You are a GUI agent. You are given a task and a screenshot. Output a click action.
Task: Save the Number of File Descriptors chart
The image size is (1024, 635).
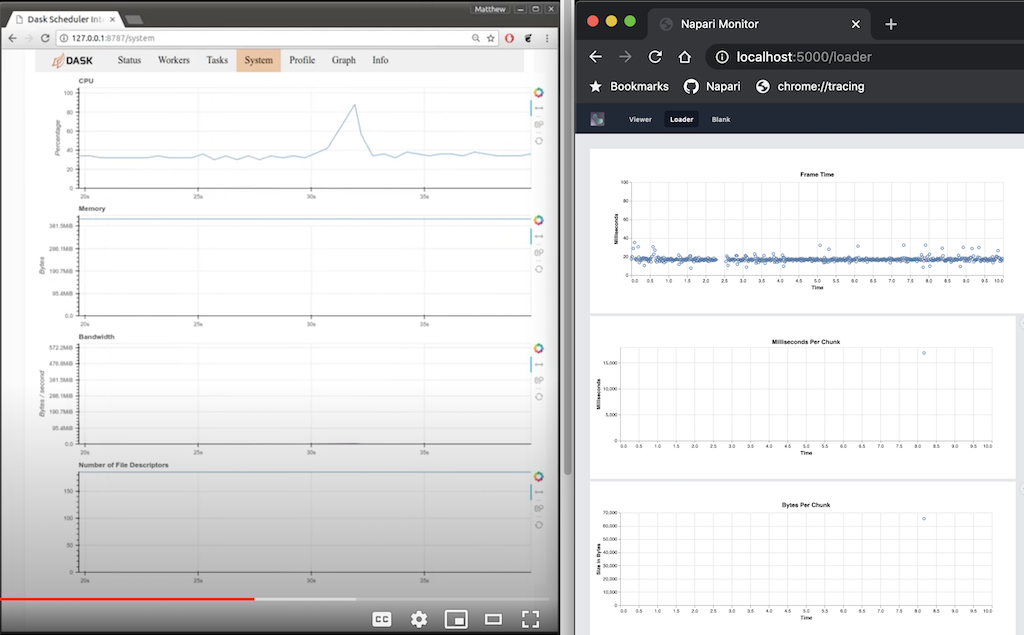(x=539, y=506)
